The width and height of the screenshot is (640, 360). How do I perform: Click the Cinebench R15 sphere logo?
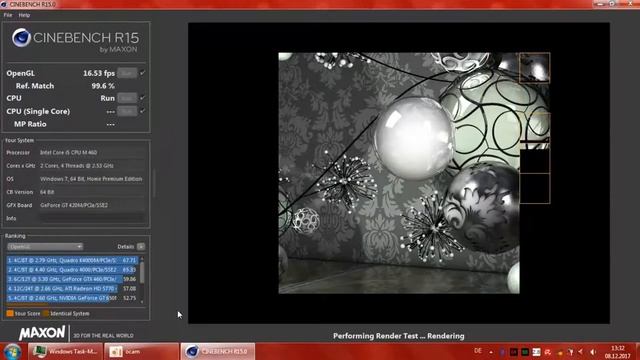click(x=21, y=38)
